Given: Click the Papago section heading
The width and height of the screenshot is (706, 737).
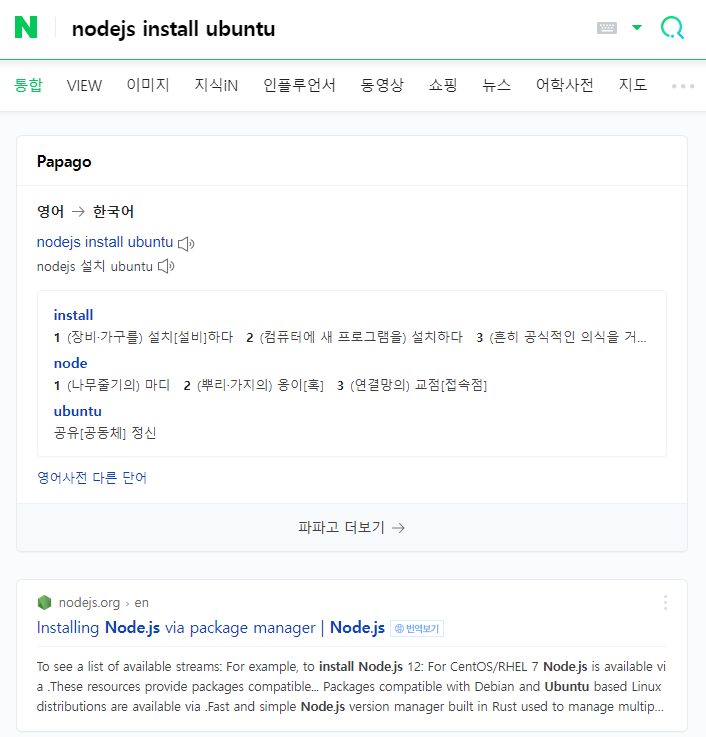Looking at the screenshot, I should pos(64,162).
